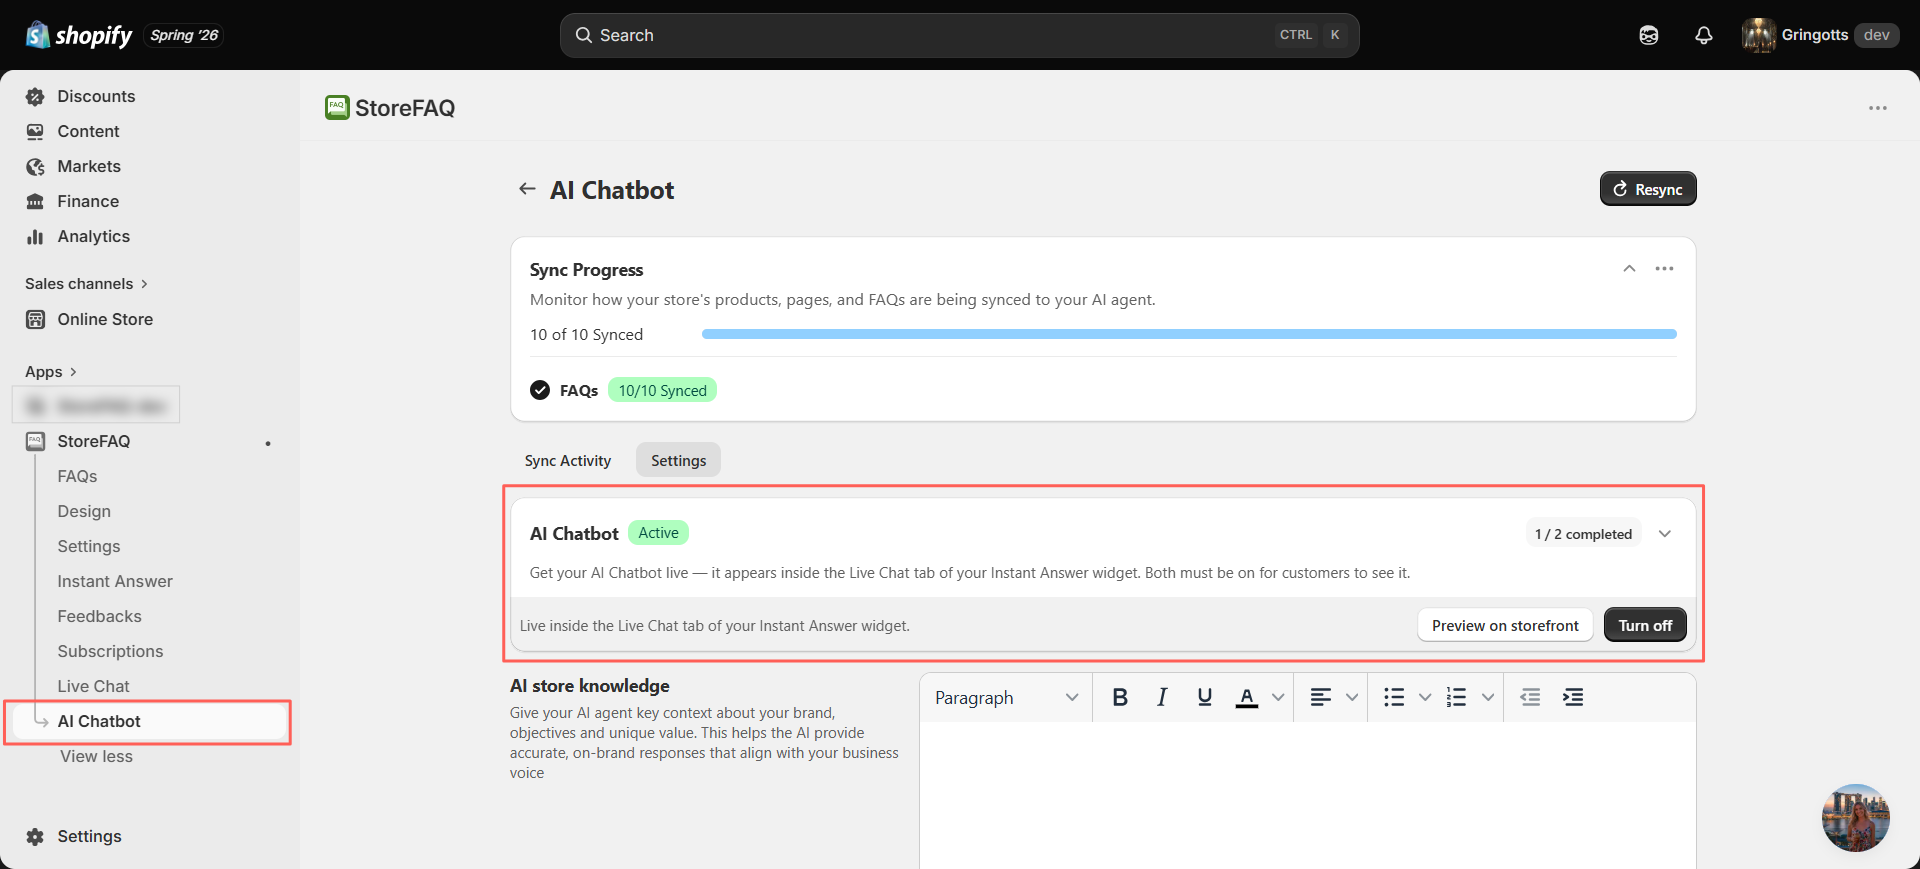Open the Paragraph style dropdown
Viewport: 1920px width, 869px height.
click(1006, 697)
